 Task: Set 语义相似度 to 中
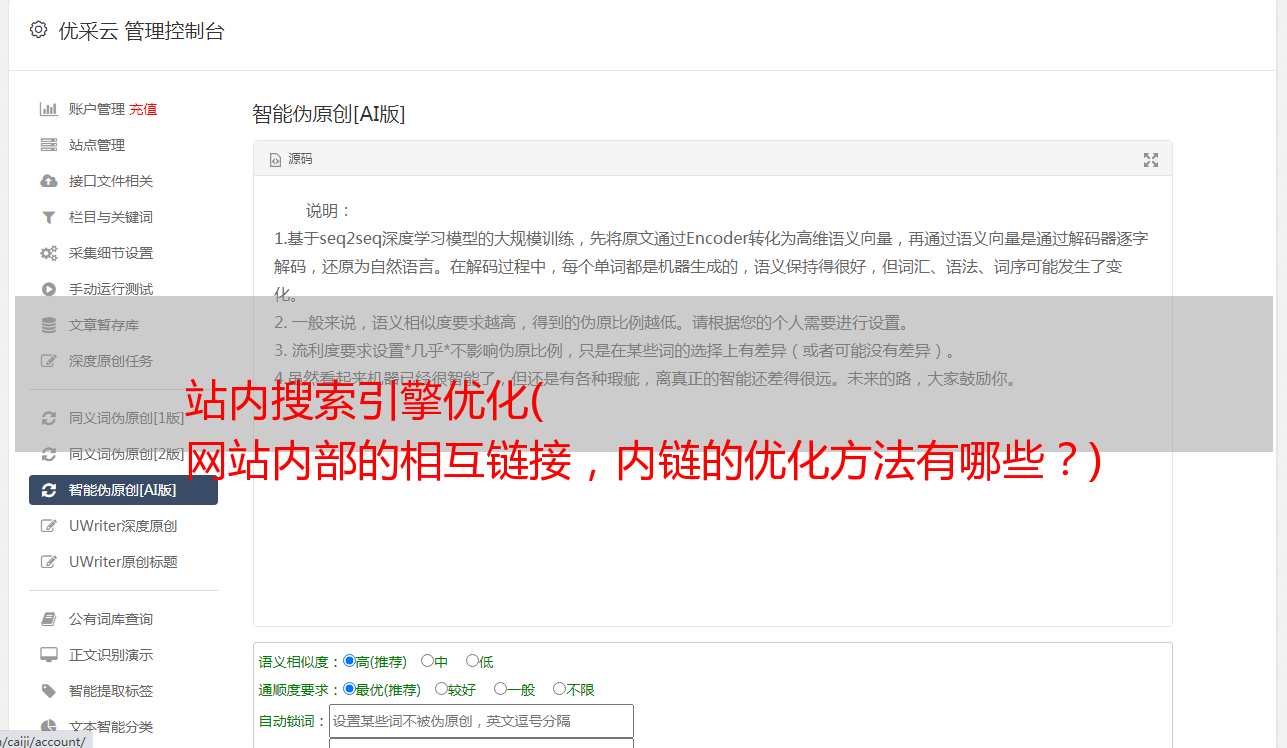(428, 661)
